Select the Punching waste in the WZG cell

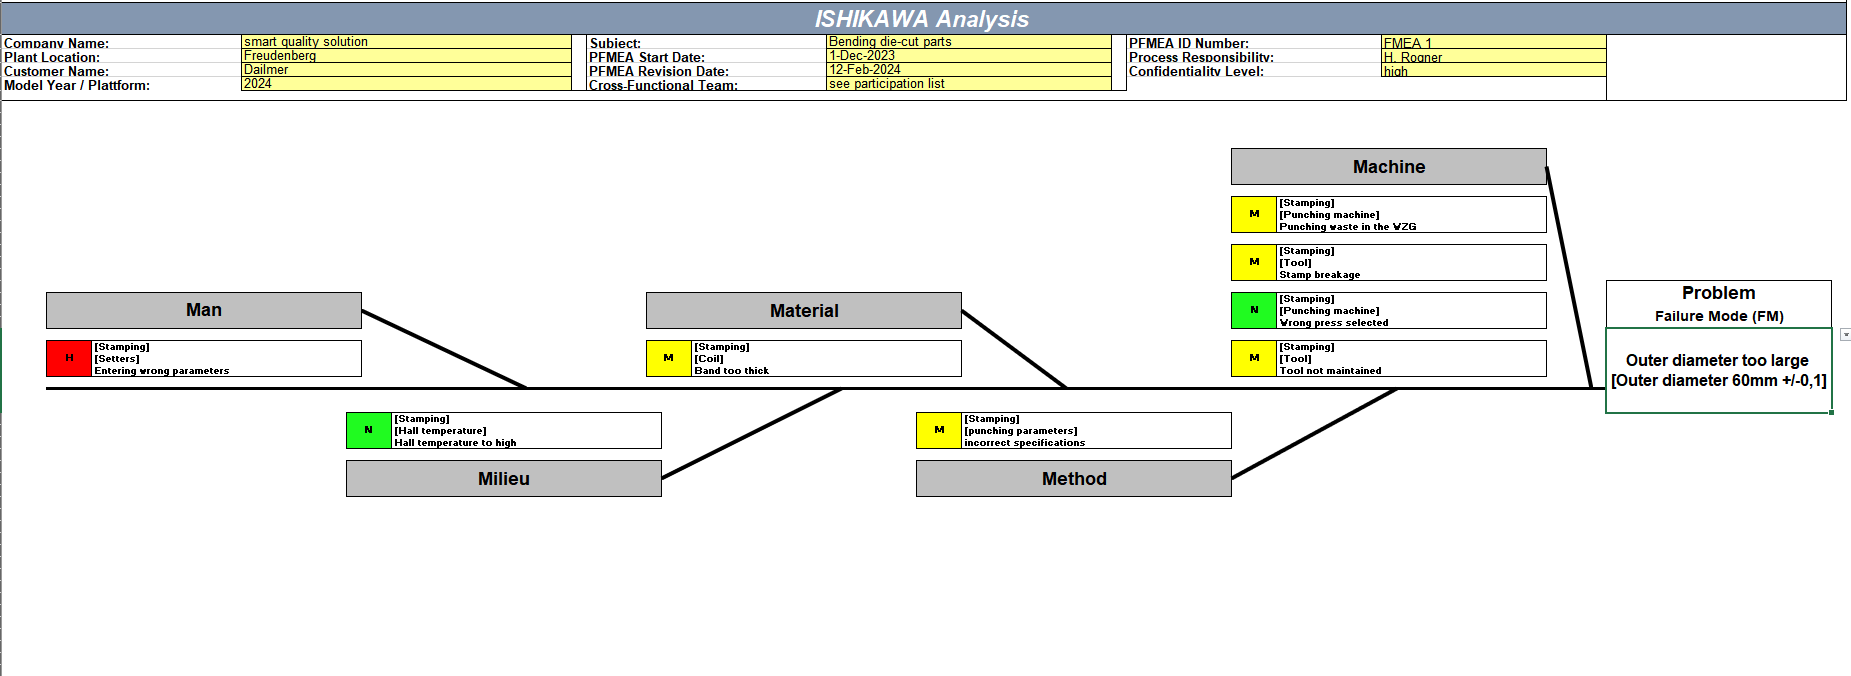pos(1412,214)
